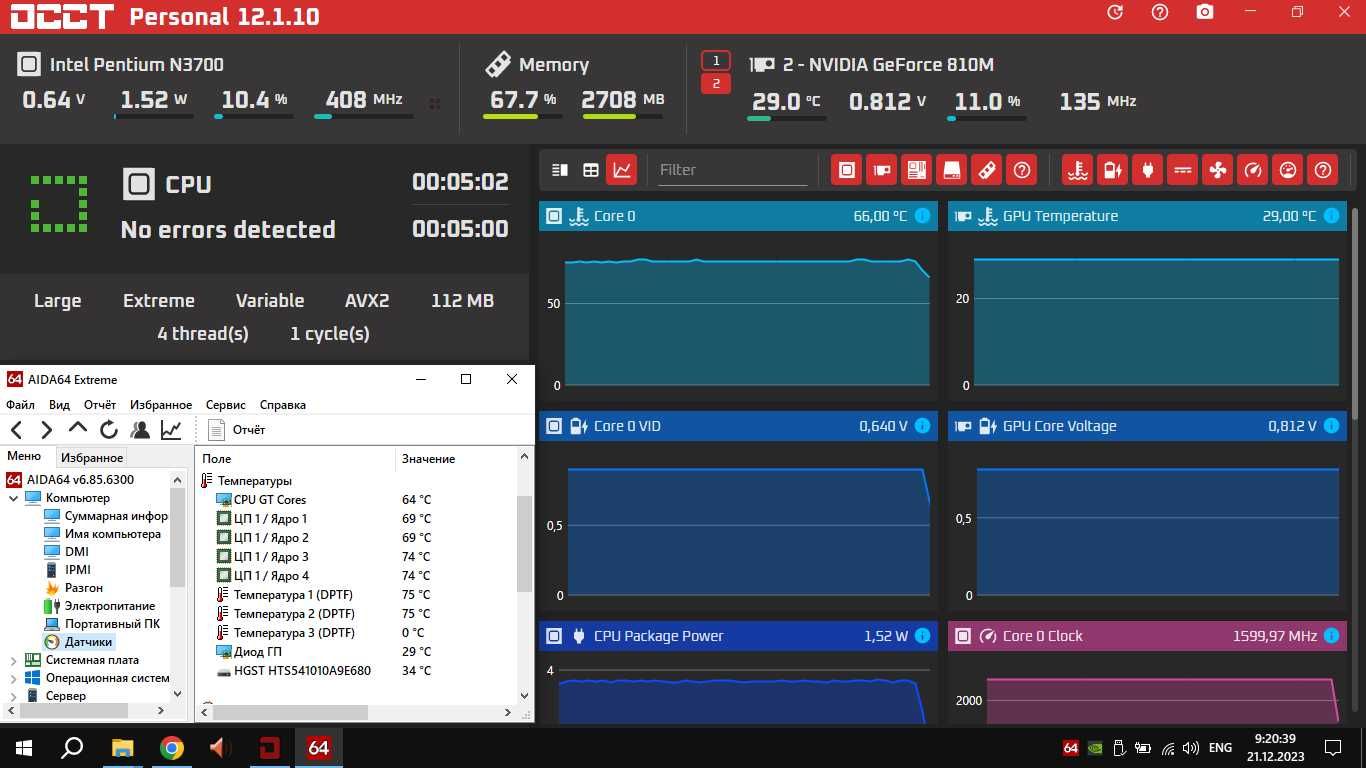Go up one level in AIDA64
This screenshot has width=1366, height=768.
(x=78, y=429)
